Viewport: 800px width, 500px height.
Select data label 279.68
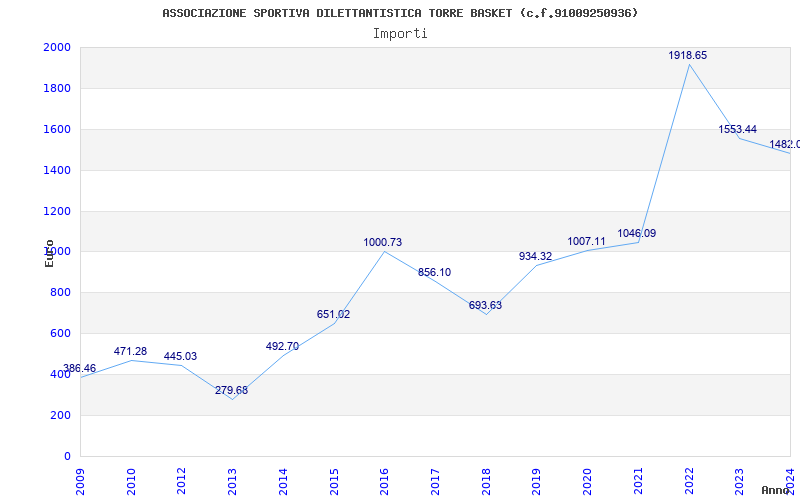pos(231,390)
